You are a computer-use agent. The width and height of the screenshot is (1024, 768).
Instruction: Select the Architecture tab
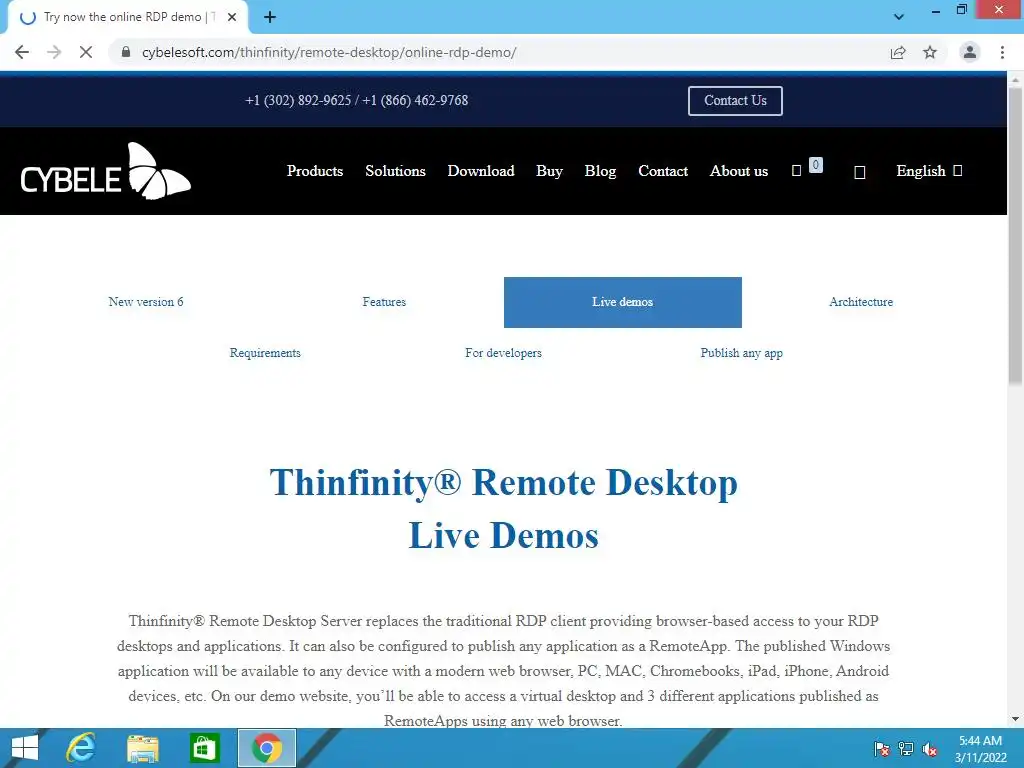pos(861,302)
